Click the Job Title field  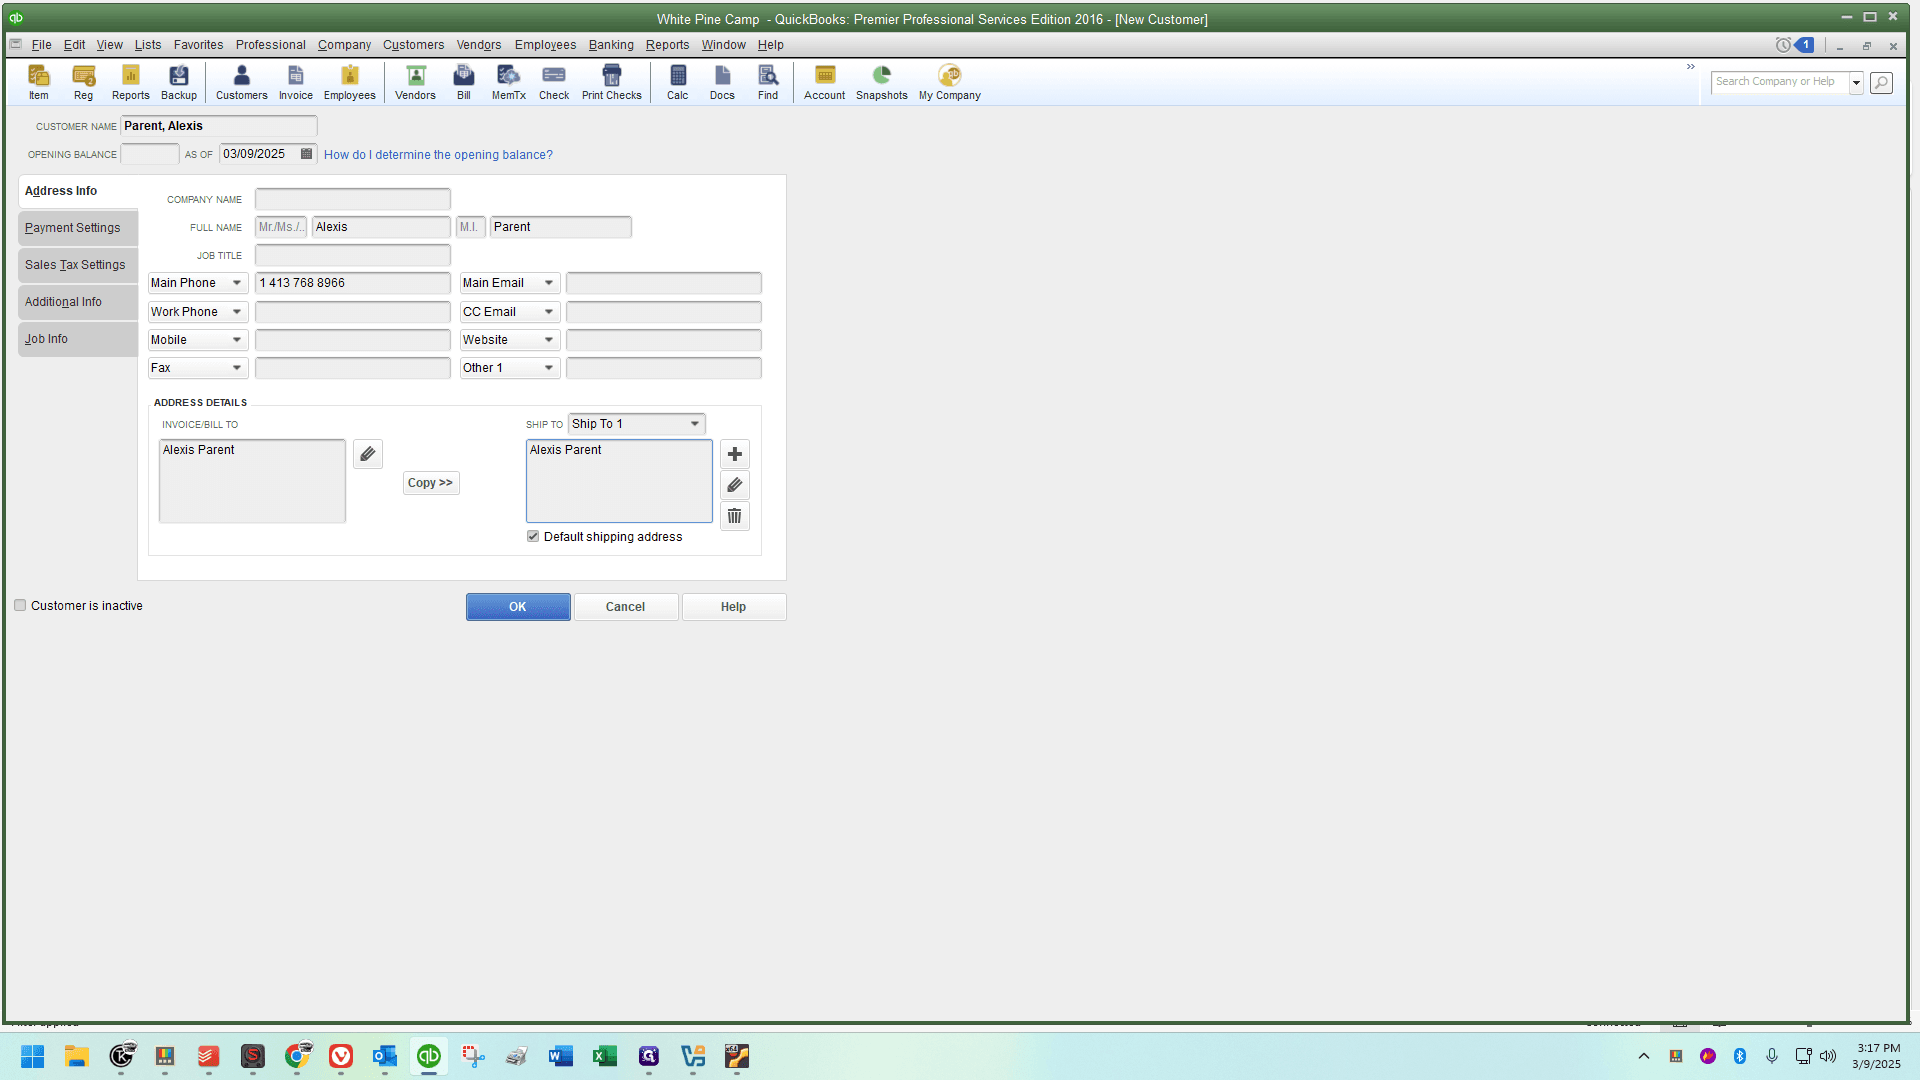(x=353, y=255)
